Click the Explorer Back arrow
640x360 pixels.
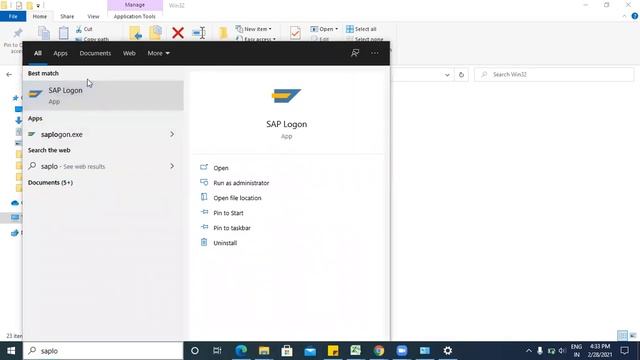pos(9,75)
